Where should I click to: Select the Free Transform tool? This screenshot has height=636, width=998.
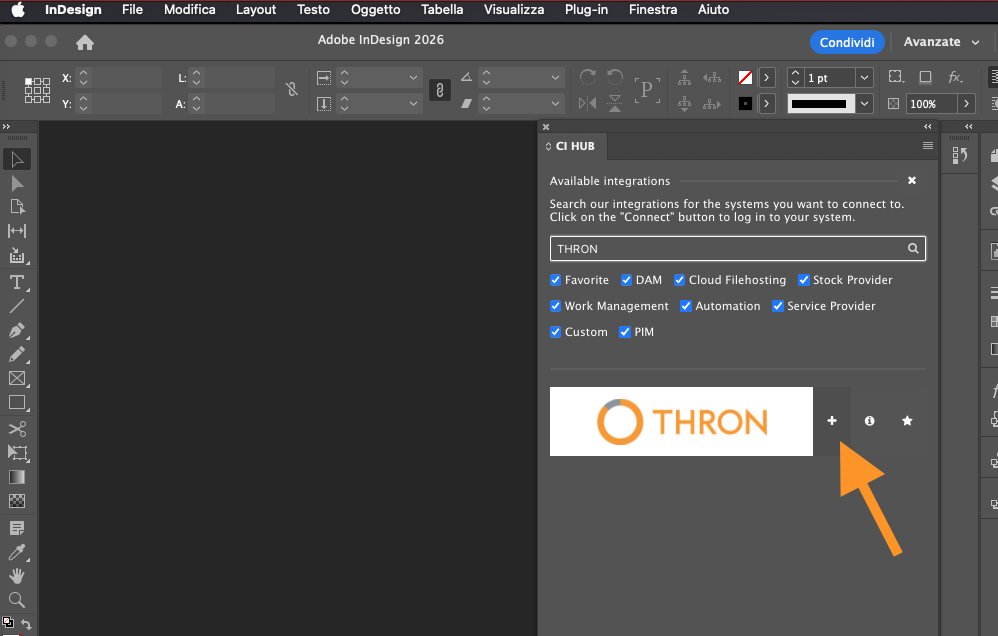tap(17, 453)
